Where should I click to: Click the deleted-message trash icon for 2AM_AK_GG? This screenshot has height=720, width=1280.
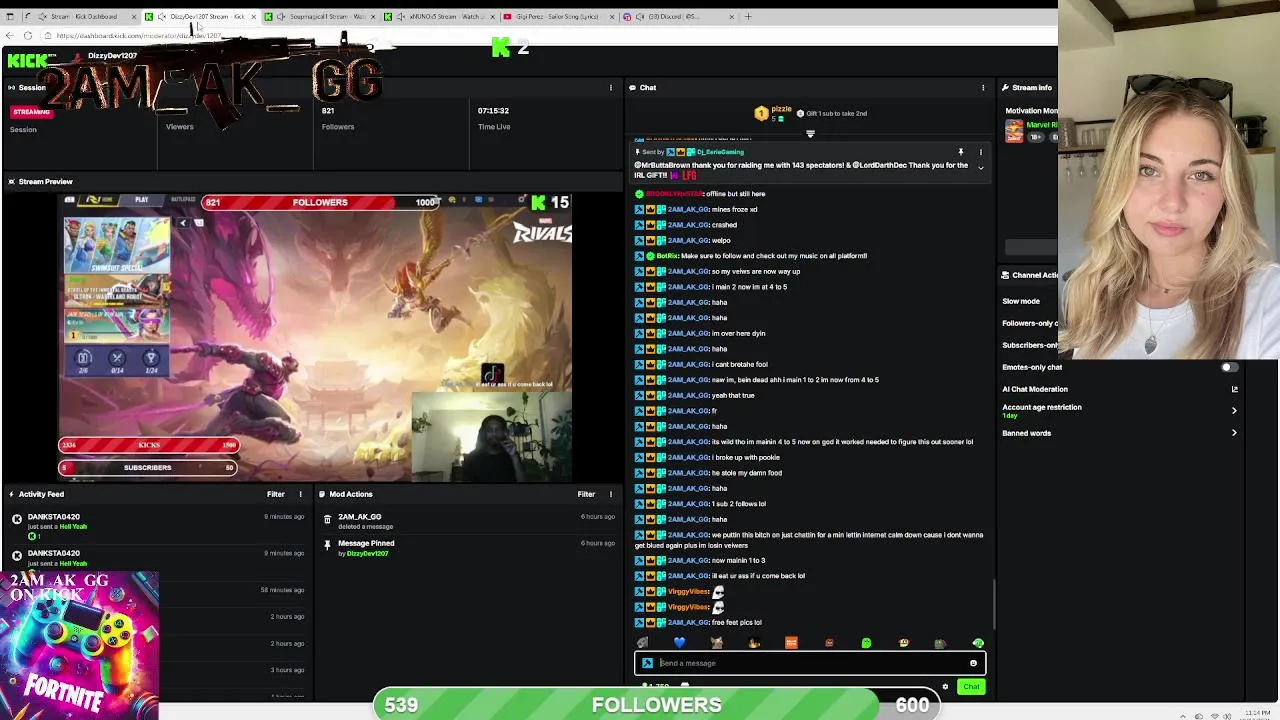(x=327, y=519)
